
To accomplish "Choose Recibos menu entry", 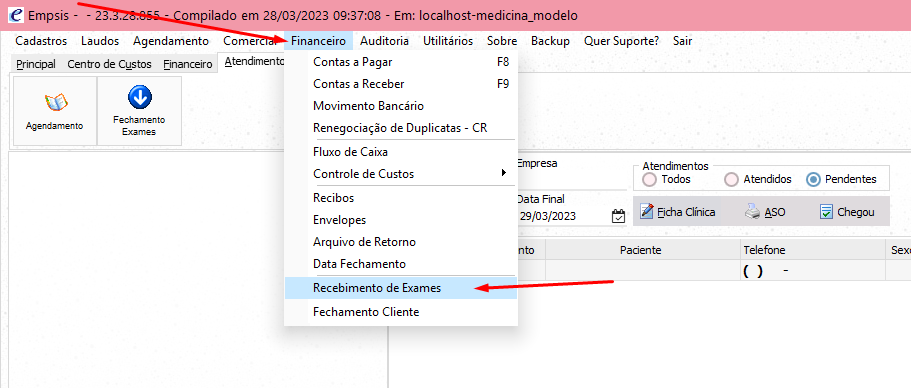I will point(401,198).
